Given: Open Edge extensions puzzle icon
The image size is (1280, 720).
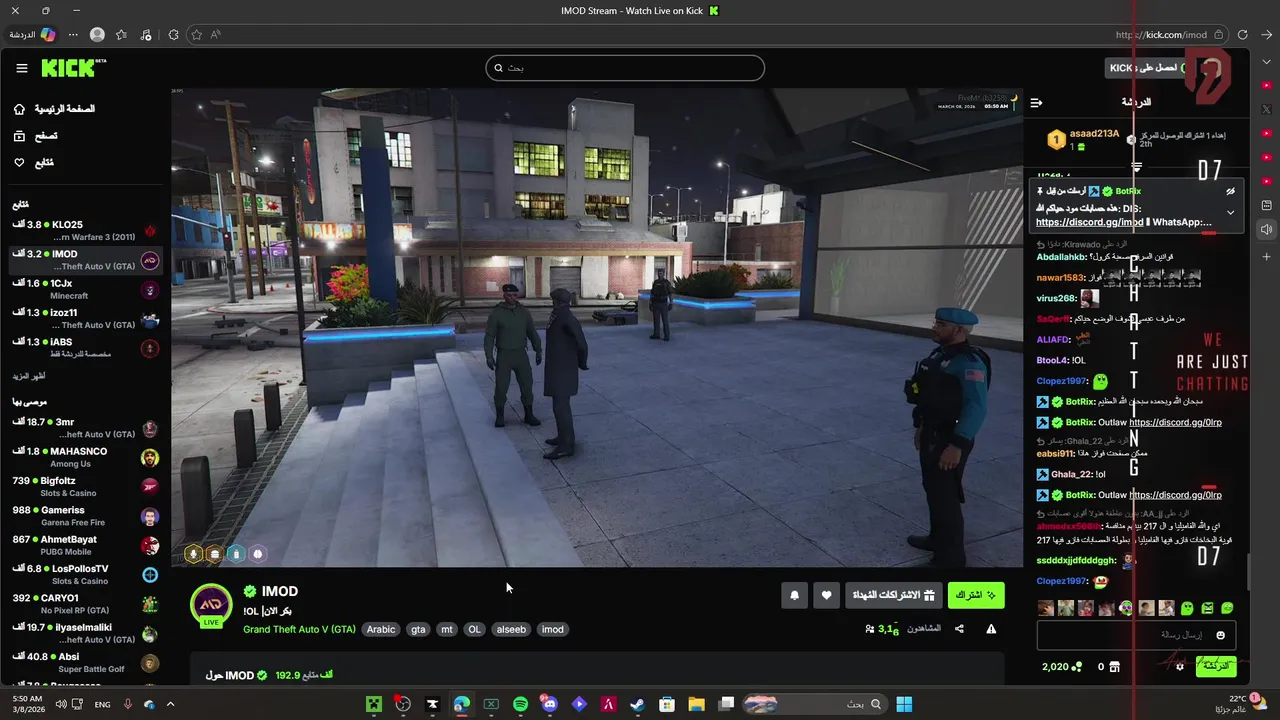Looking at the screenshot, I should tap(173, 34).
